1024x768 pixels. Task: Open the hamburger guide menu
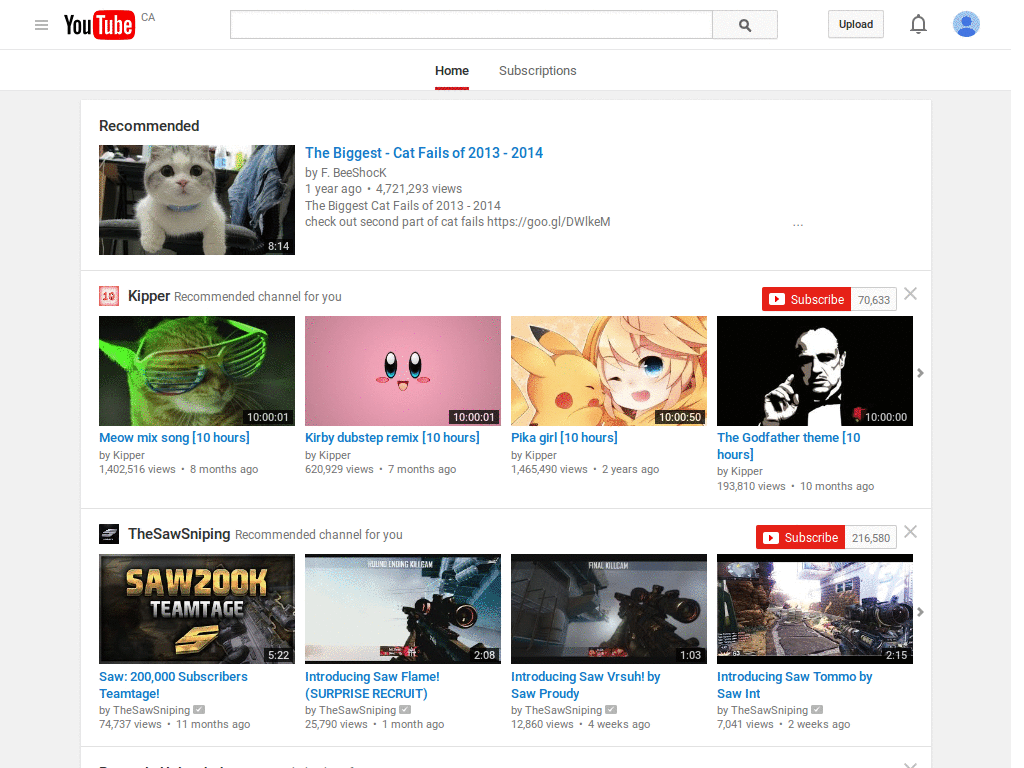click(x=41, y=25)
